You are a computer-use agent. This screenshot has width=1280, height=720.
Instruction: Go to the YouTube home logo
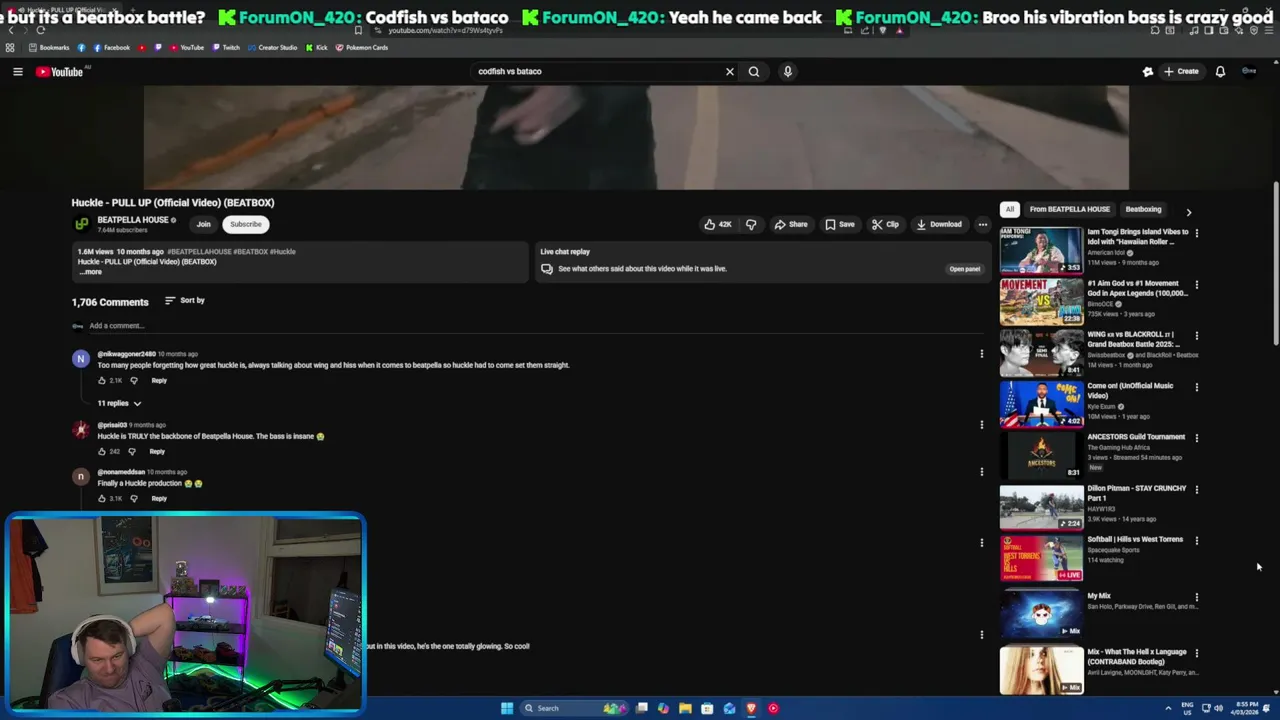point(59,71)
